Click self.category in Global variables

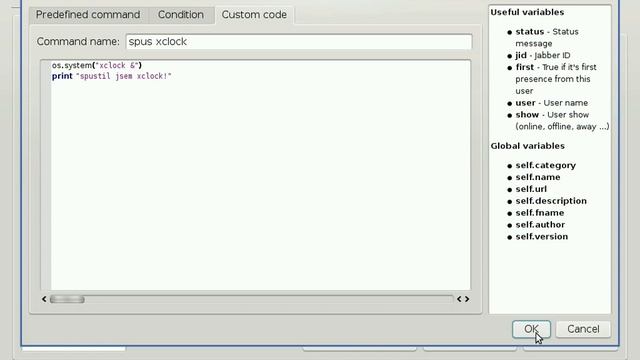545,165
